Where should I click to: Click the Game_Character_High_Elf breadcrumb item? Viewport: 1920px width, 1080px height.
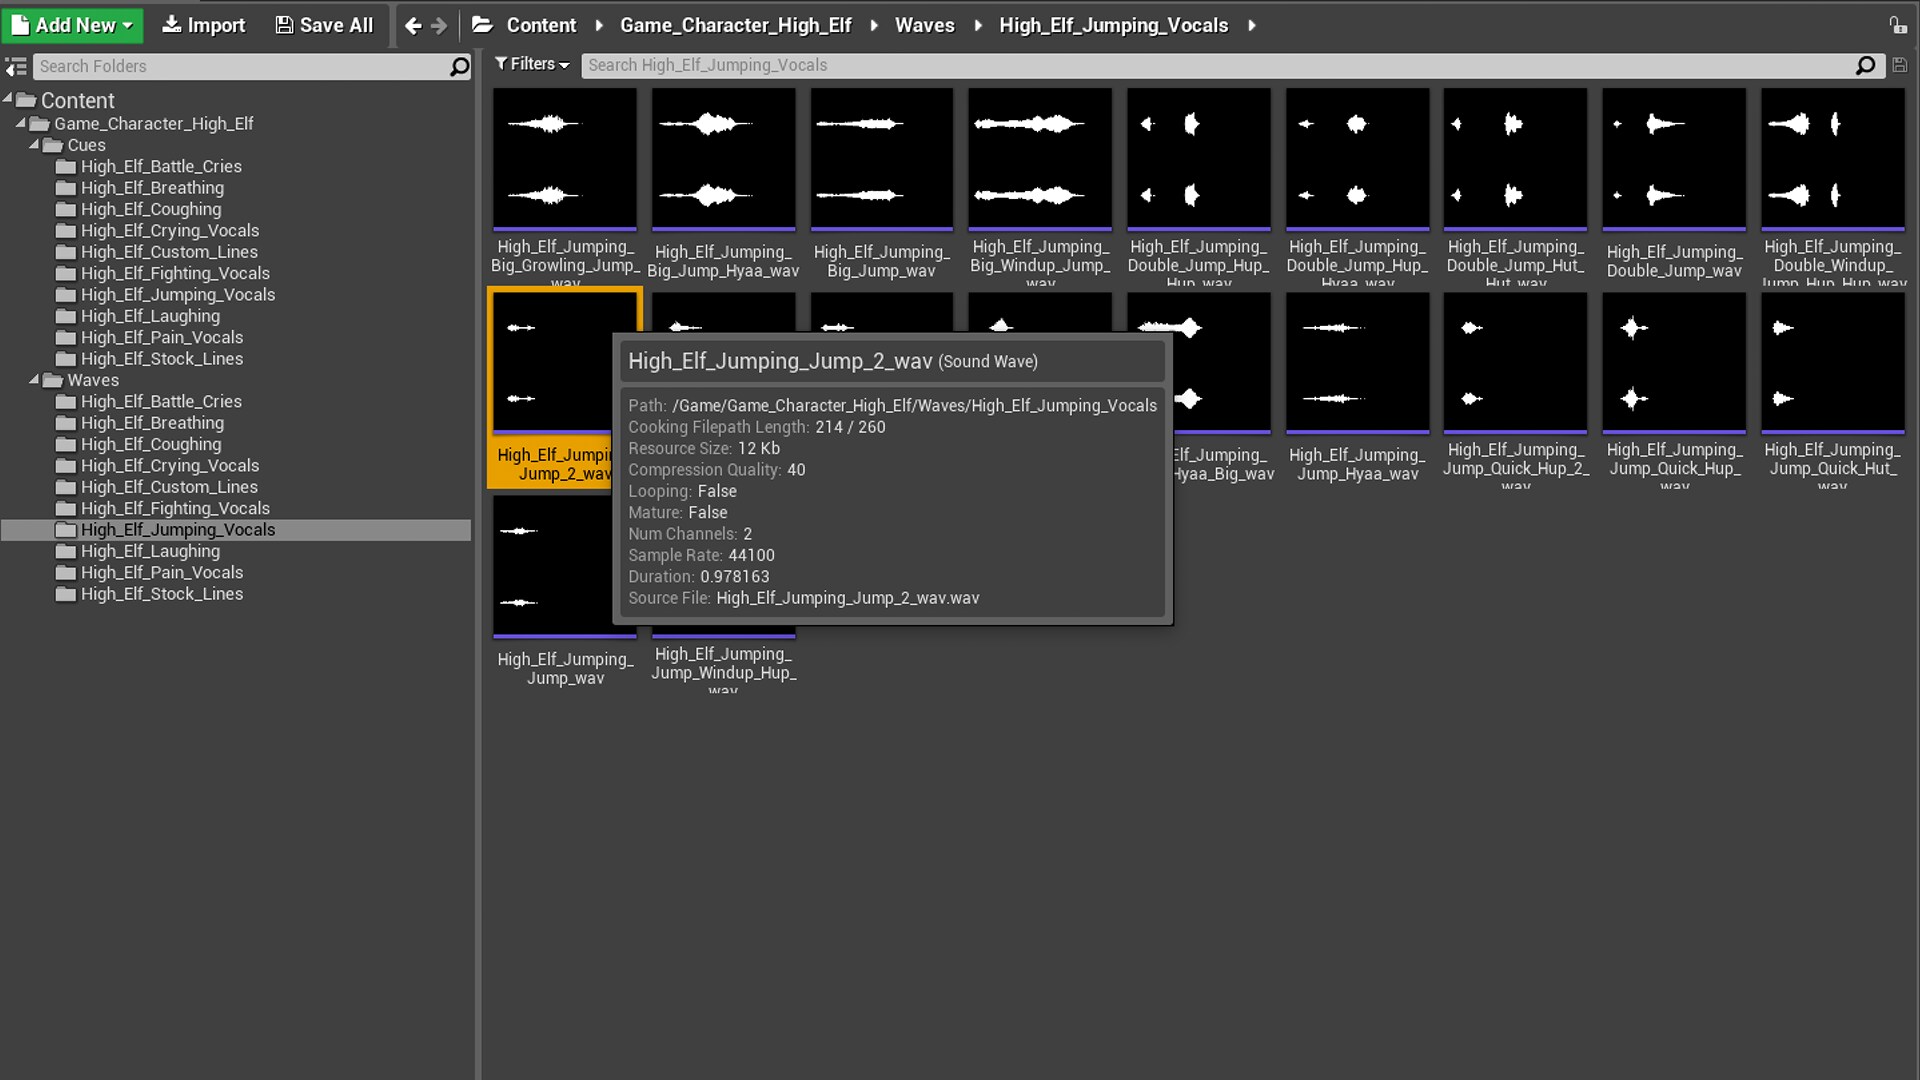(x=735, y=25)
